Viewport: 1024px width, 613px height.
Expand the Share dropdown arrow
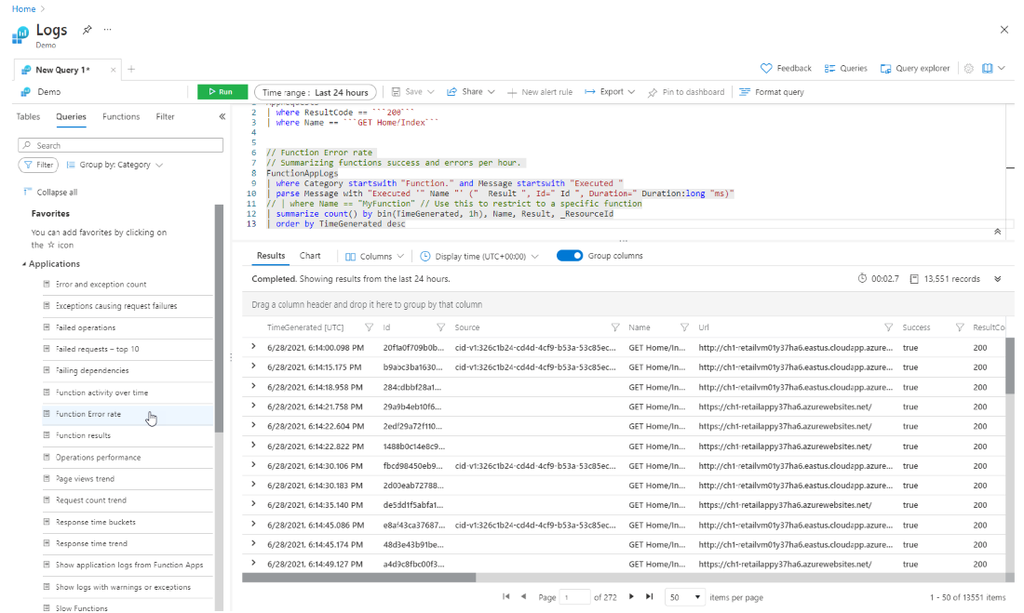491,92
